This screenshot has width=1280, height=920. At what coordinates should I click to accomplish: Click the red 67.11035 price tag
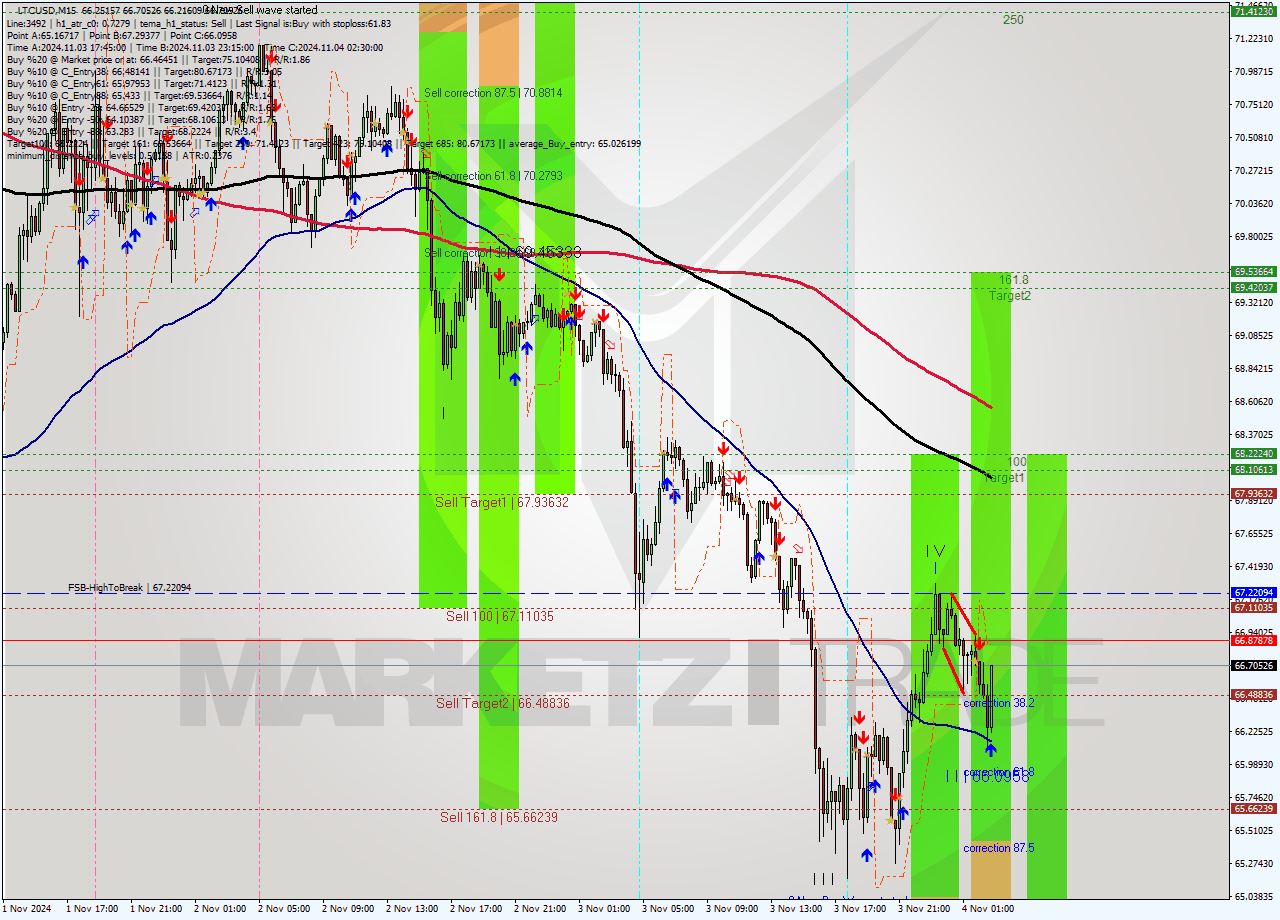(x=1254, y=607)
